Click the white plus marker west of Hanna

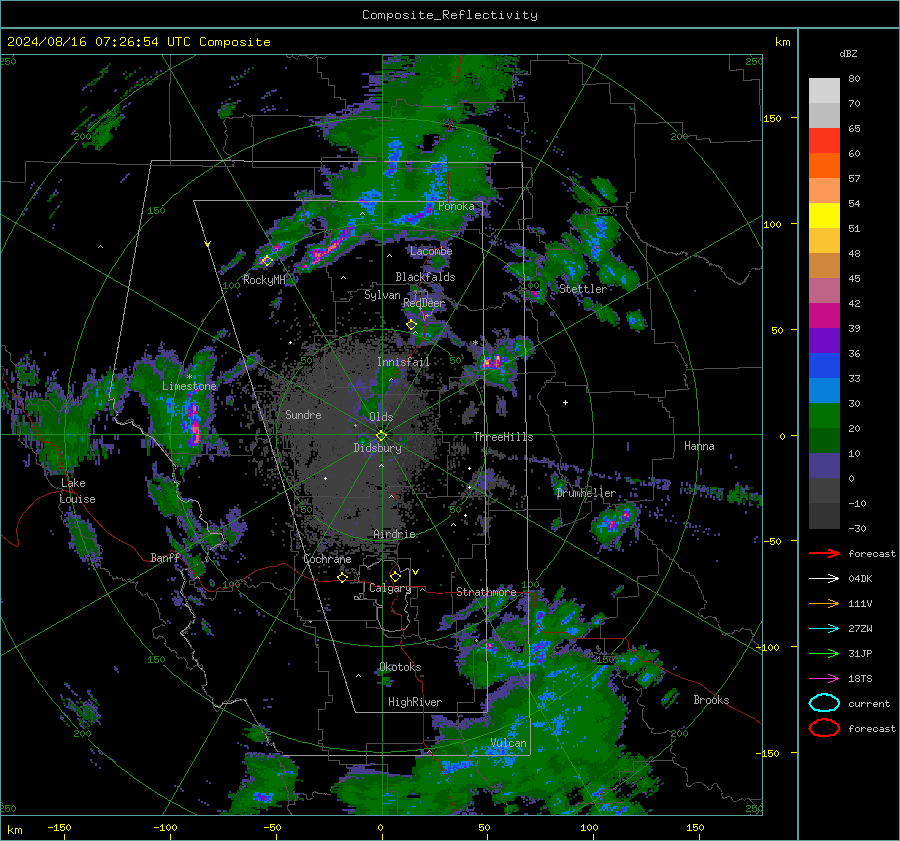[565, 402]
